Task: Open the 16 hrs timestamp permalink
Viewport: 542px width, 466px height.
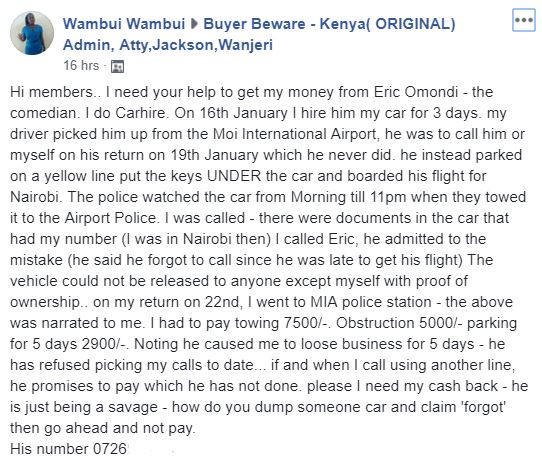Action: [81, 65]
